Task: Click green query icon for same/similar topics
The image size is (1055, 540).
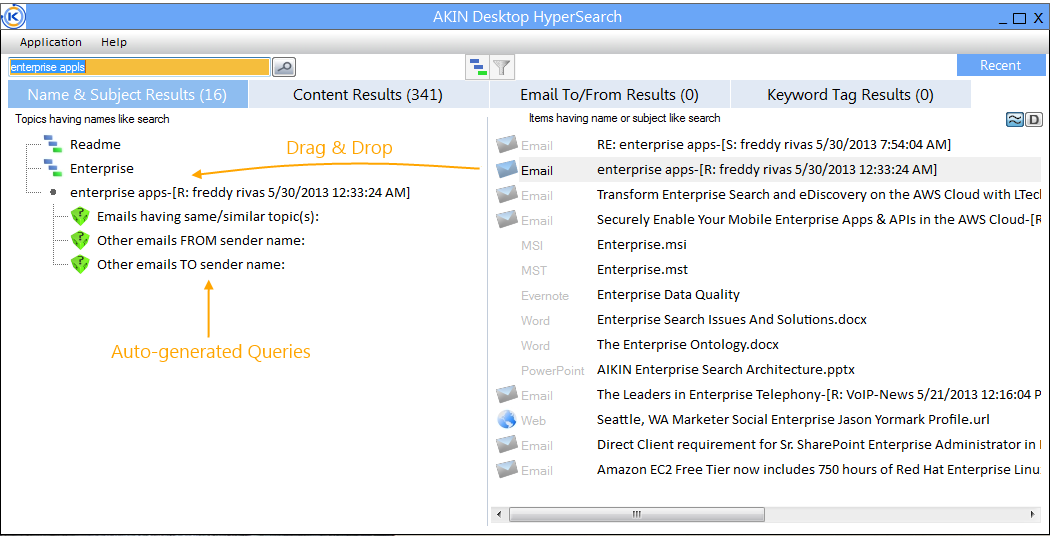Action: click(80, 216)
